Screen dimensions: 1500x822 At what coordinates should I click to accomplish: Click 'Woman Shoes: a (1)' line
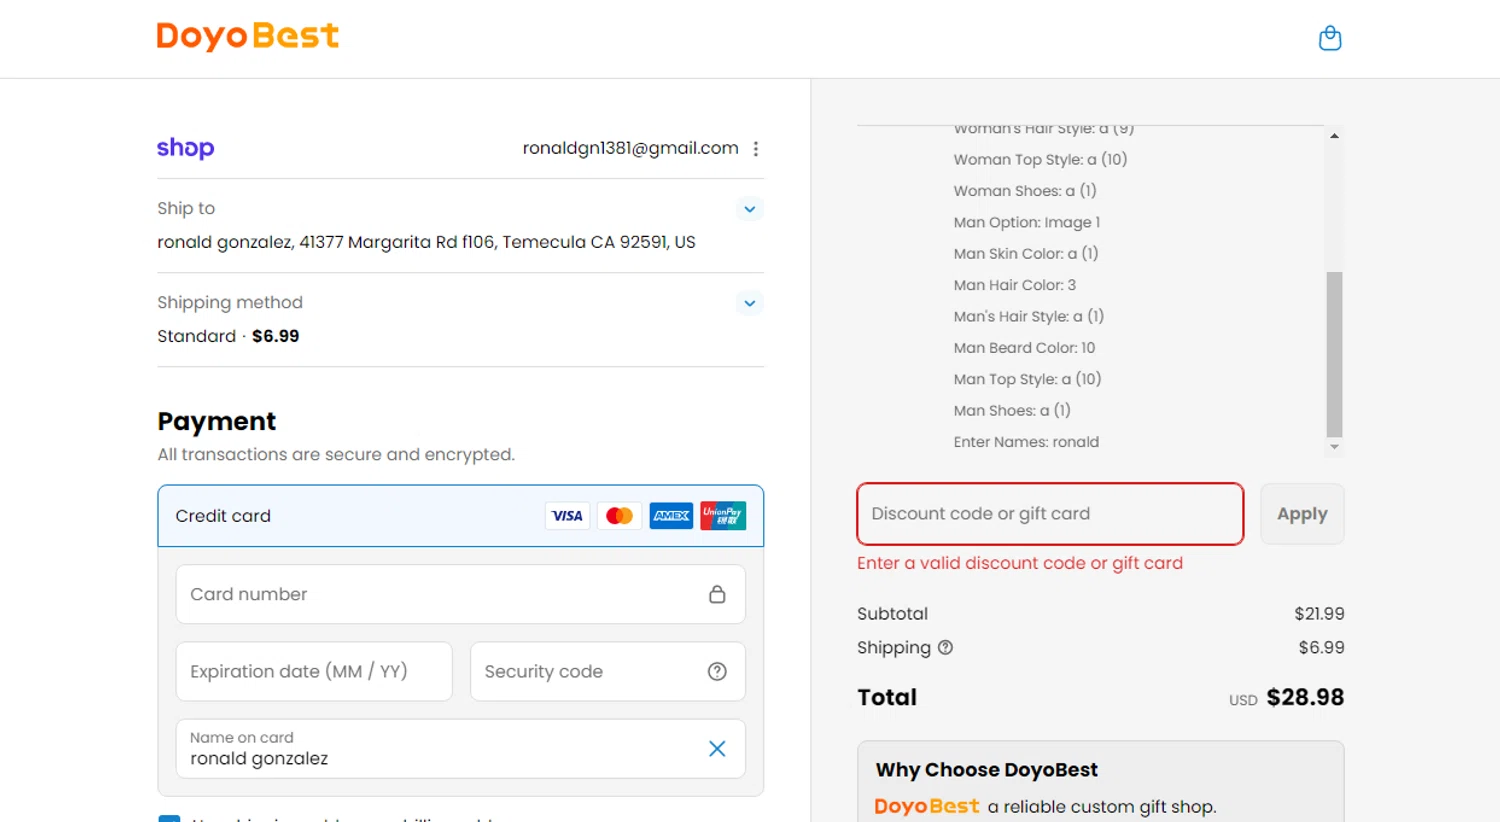[1025, 191]
